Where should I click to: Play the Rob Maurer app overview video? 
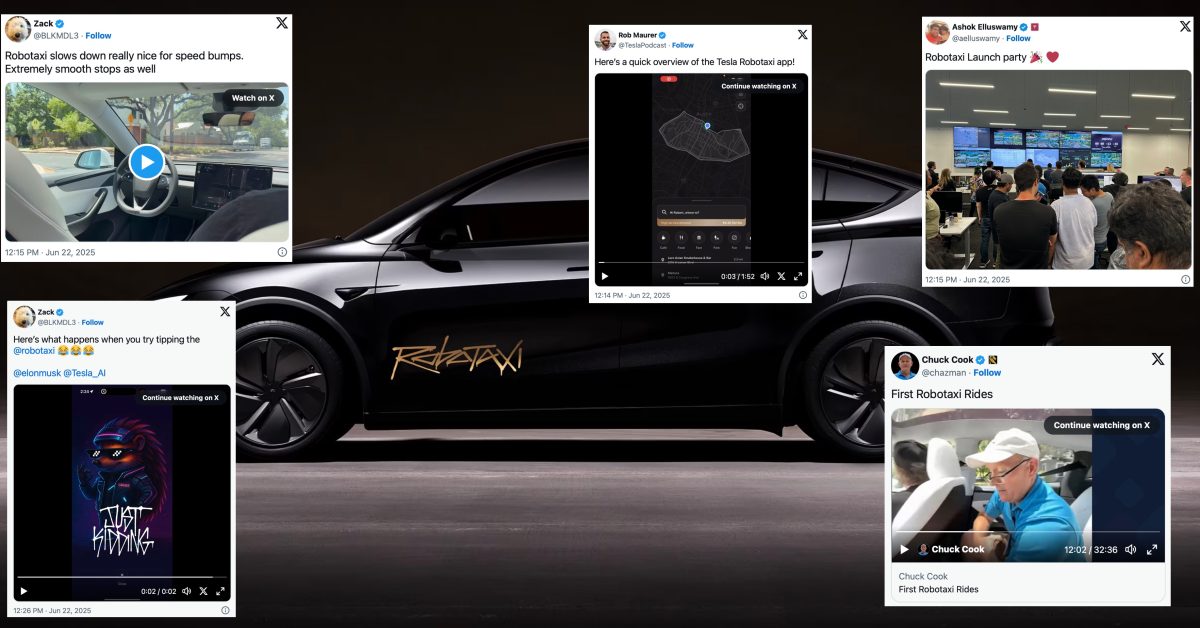point(605,276)
